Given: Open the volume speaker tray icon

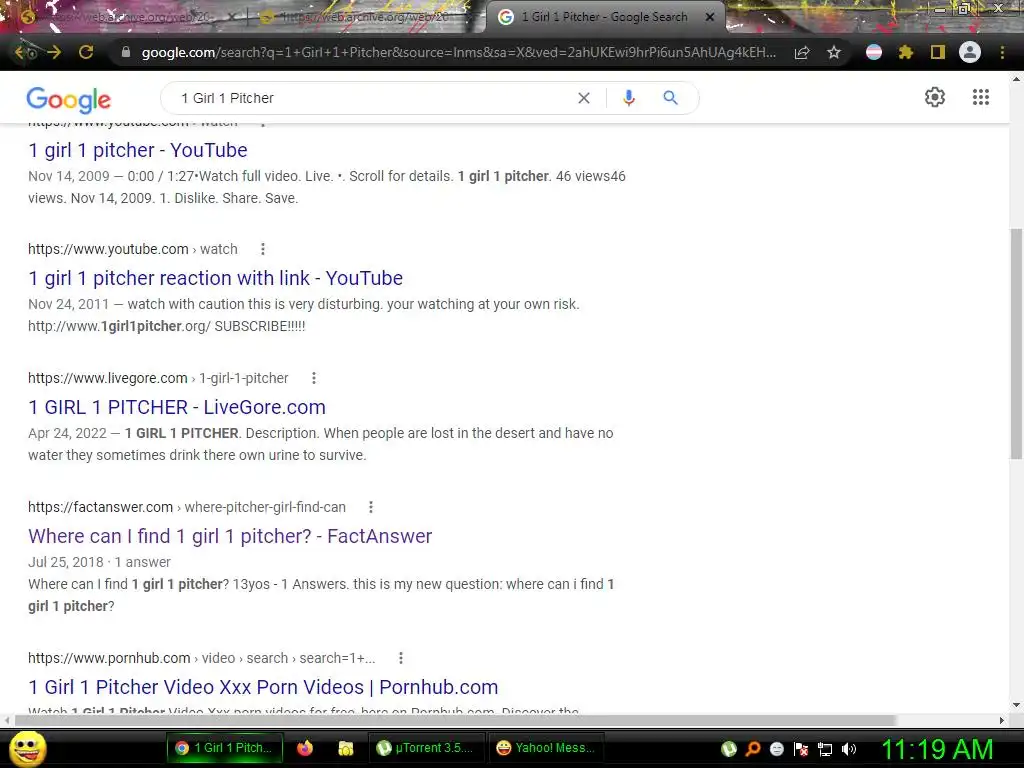Looking at the screenshot, I should (849, 749).
